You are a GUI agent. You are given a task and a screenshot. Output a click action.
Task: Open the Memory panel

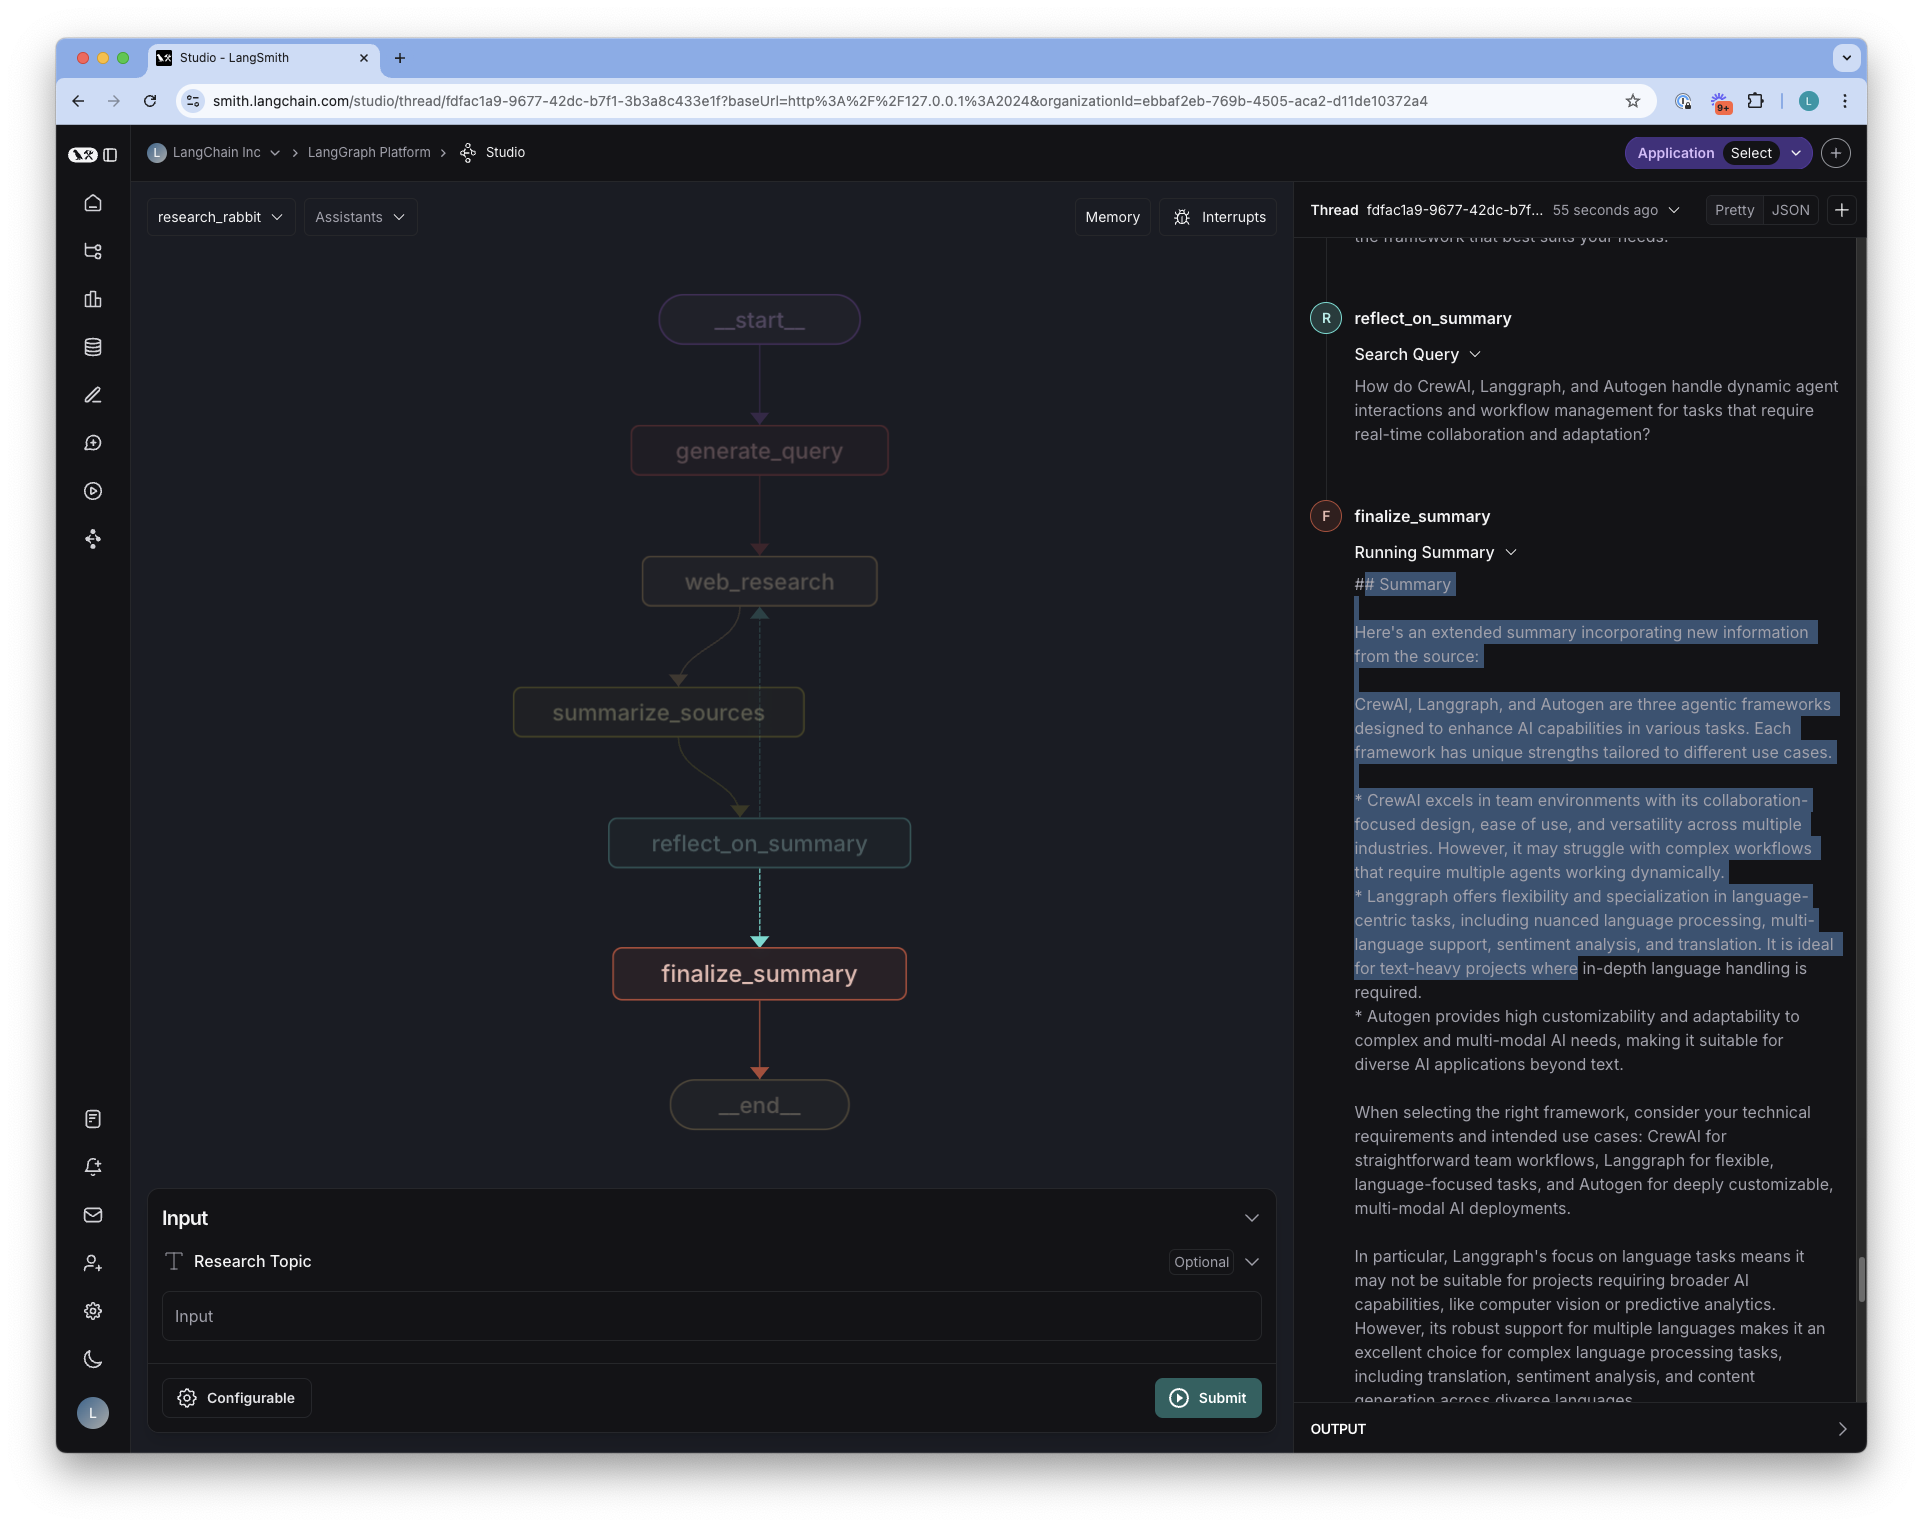click(1111, 216)
